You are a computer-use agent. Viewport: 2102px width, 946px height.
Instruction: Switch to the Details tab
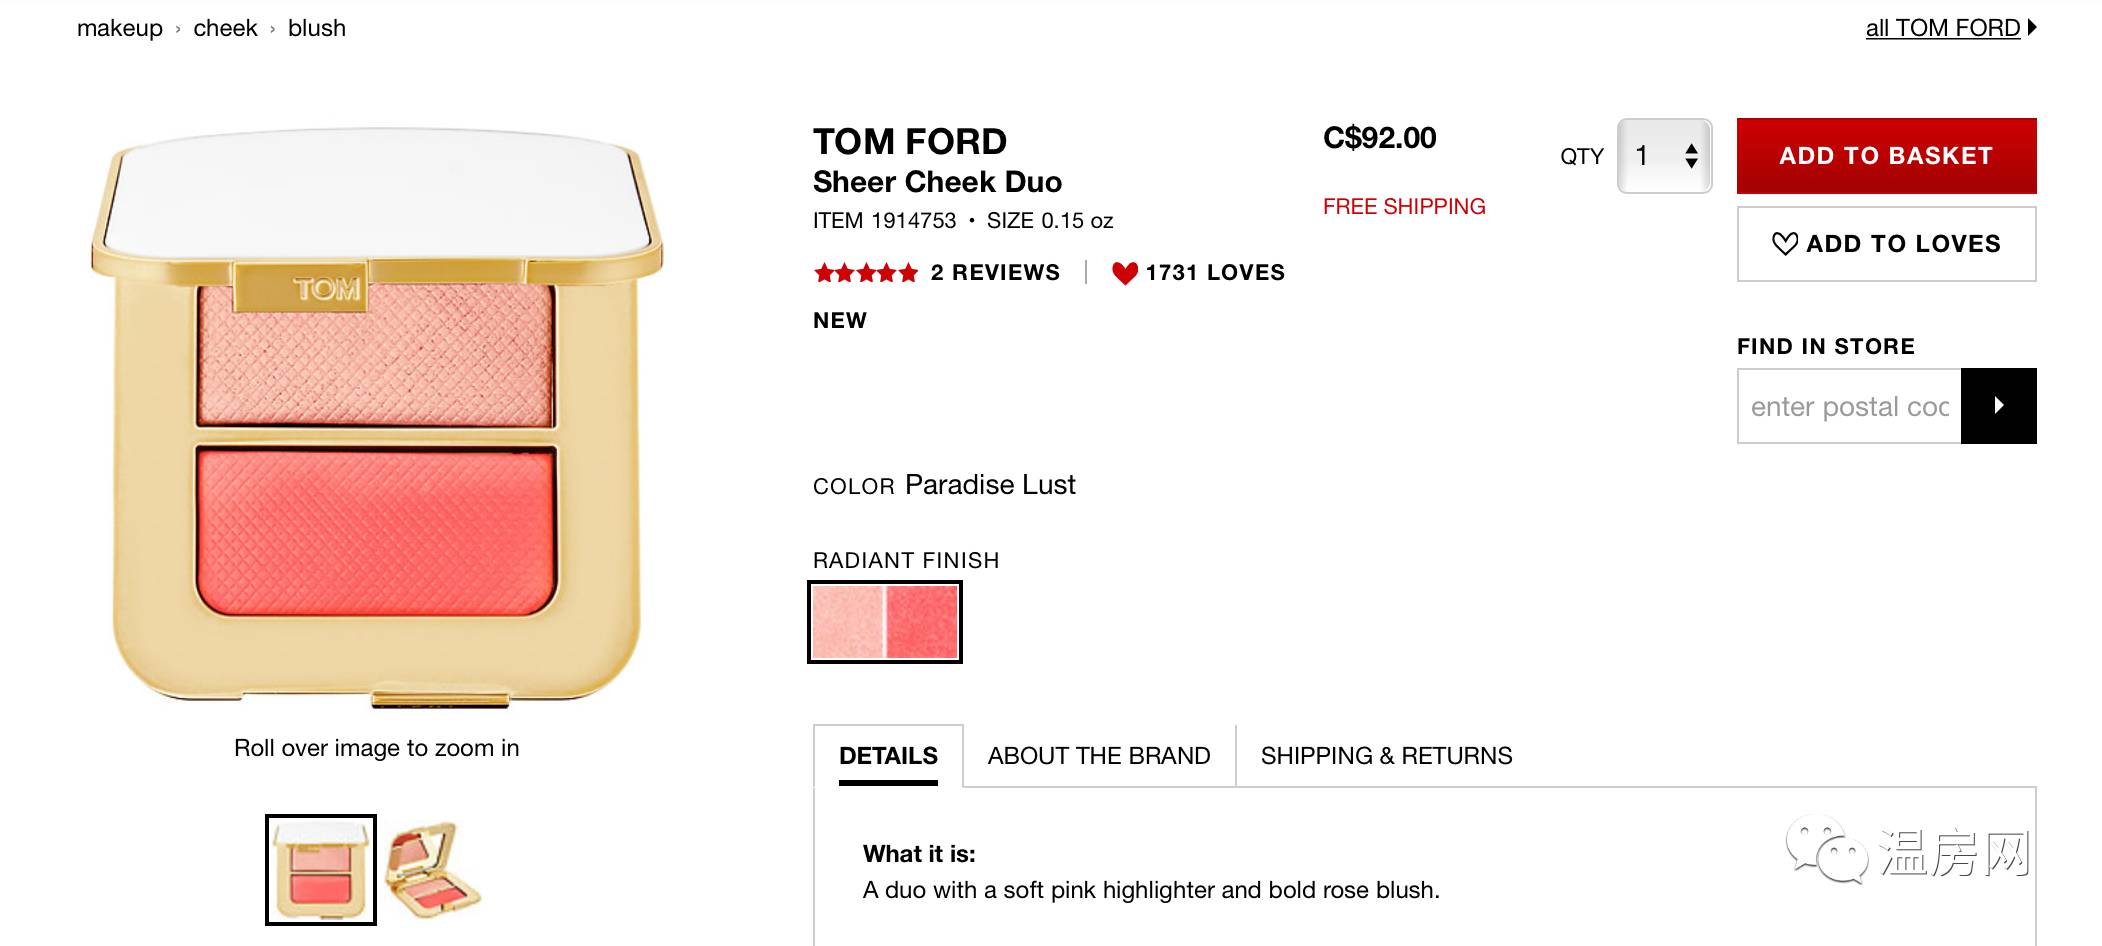click(x=888, y=756)
